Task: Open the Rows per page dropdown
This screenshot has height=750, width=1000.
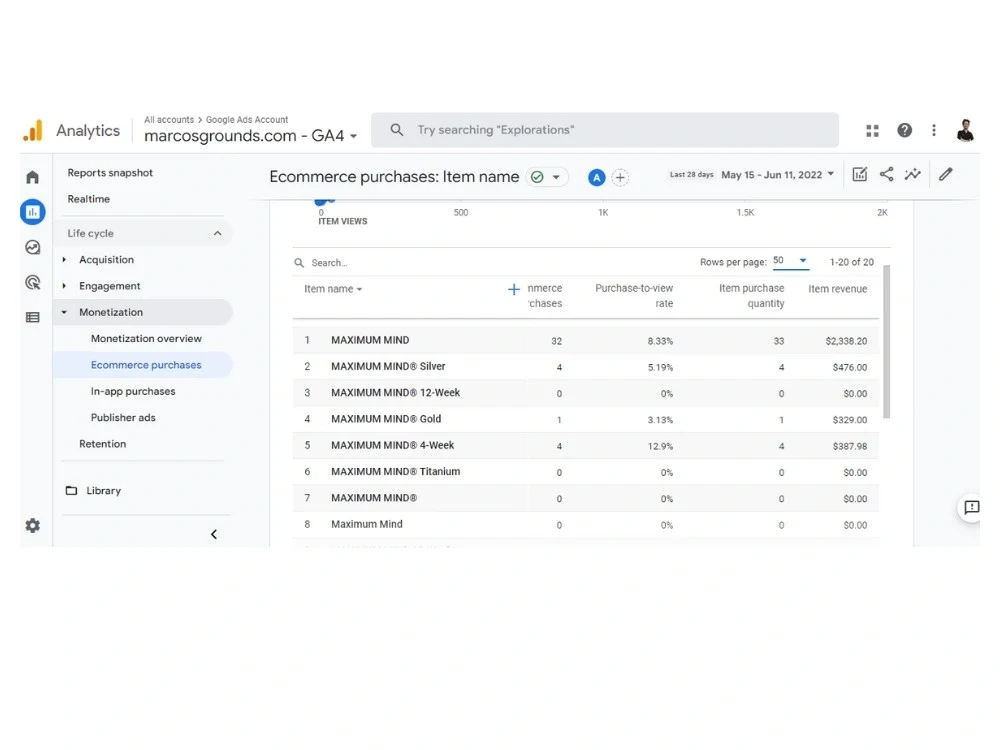Action: (x=791, y=261)
